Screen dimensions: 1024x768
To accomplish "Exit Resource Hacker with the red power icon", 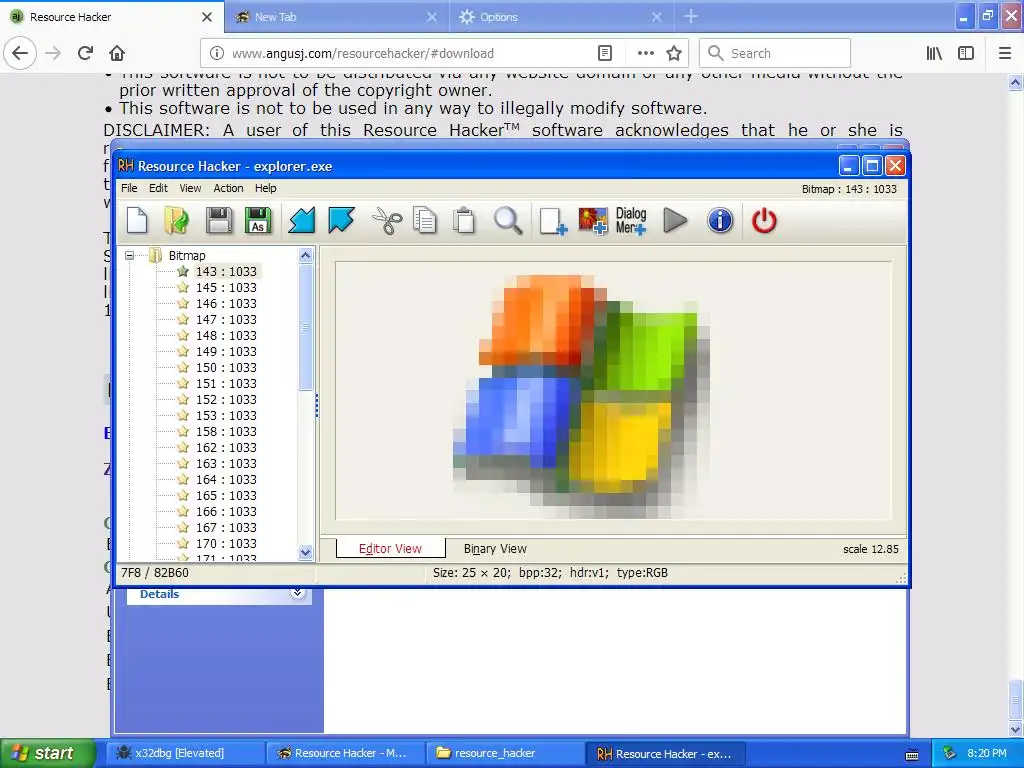I will pos(764,221).
